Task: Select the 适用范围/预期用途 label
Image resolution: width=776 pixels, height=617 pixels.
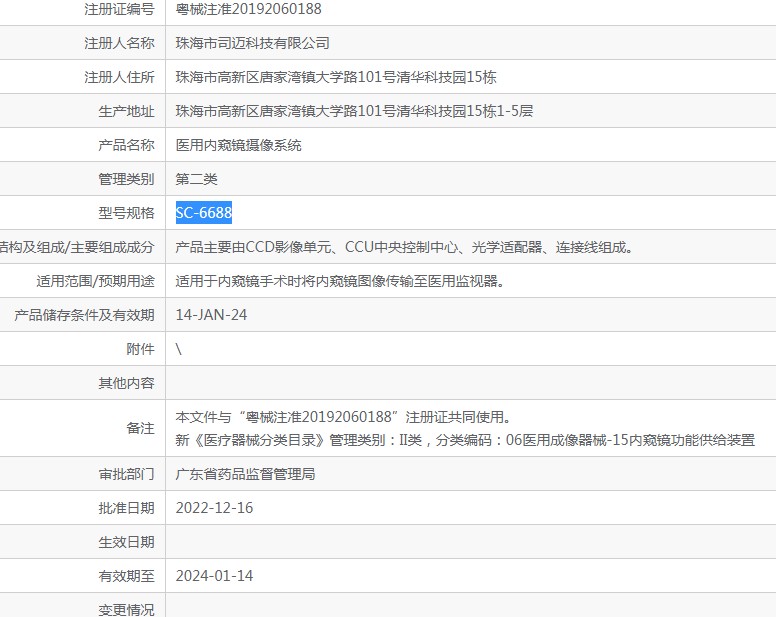Action: point(96,281)
